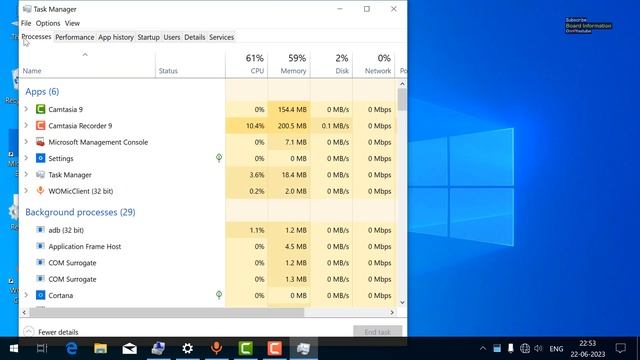Image resolution: width=640 pixels, height=360 pixels.
Task: Click the green leaf status icon for Settings
Action: pos(219,158)
